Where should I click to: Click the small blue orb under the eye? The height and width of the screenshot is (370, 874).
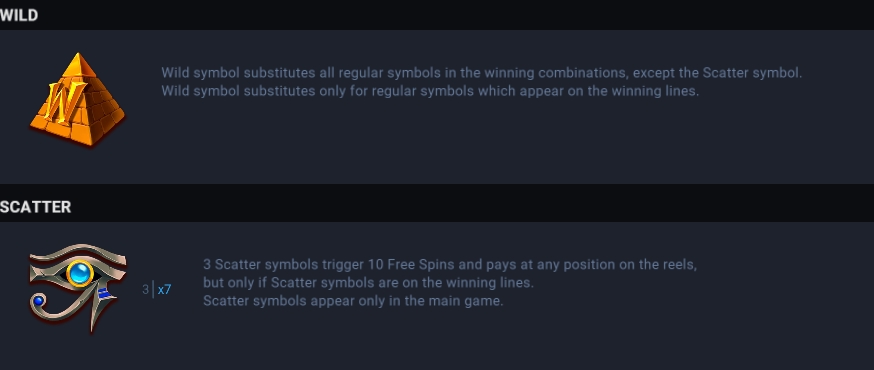coord(38,301)
